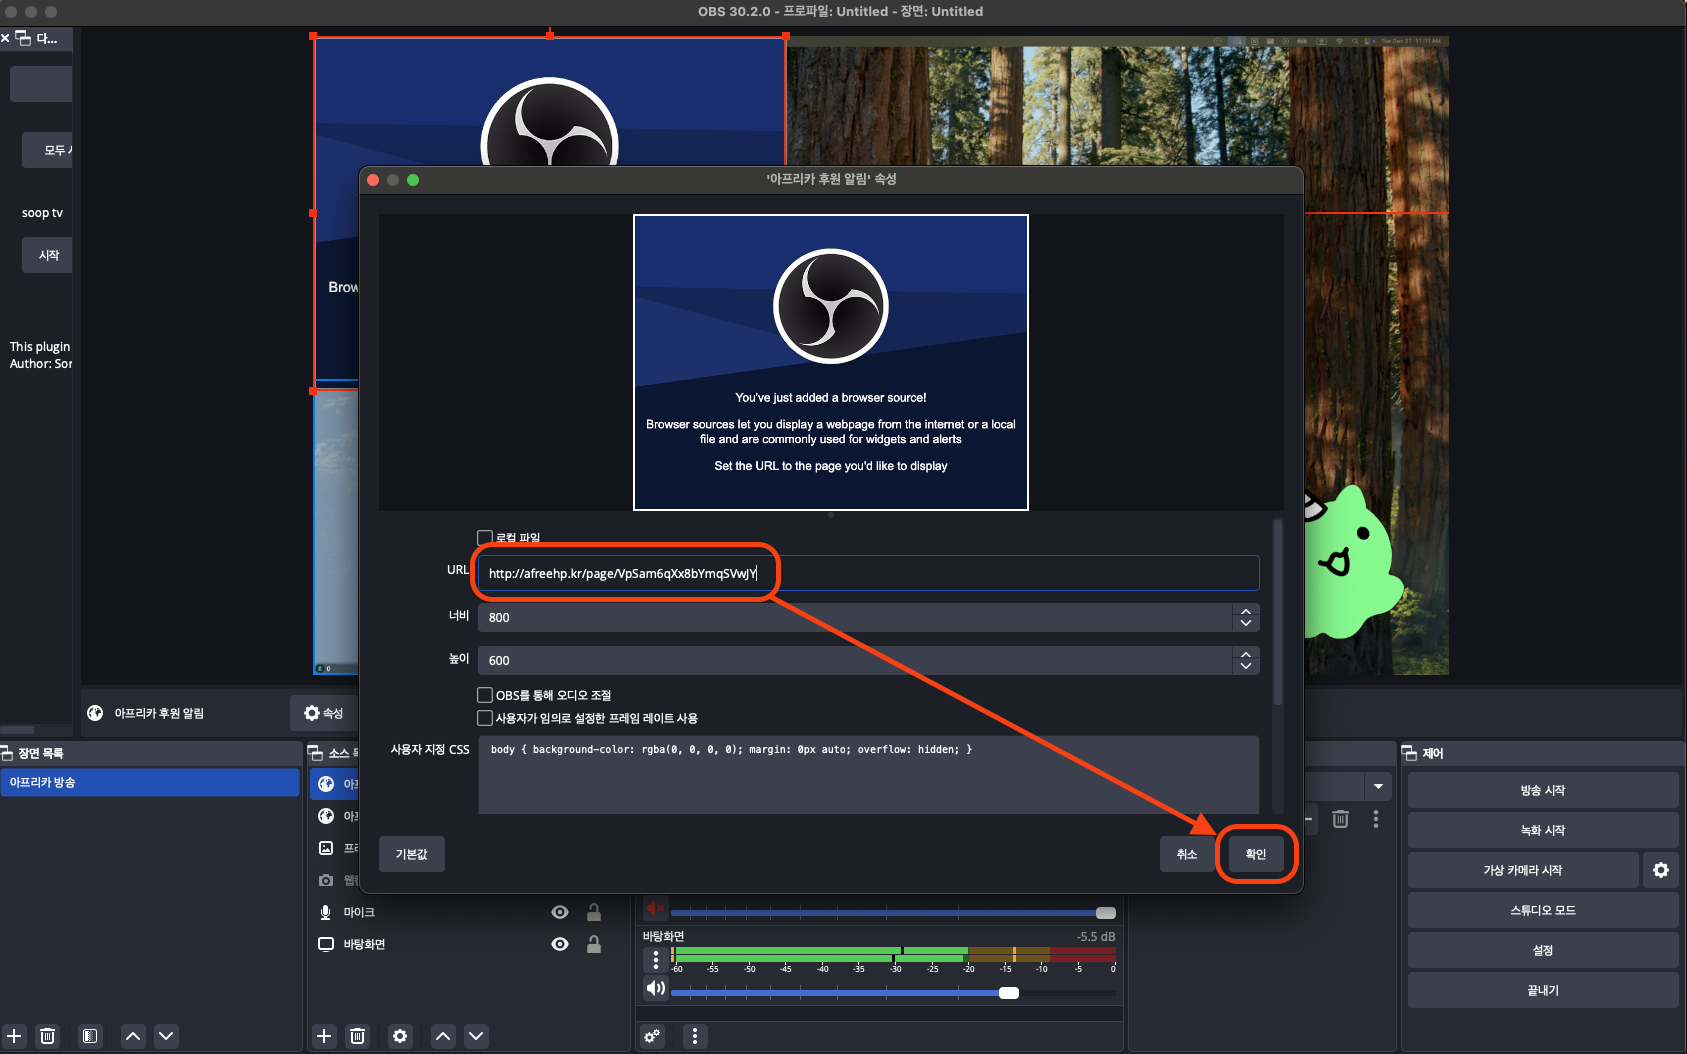
Task: Hide the 바탕화면 source with its eye icon
Action: tap(560, 944)
